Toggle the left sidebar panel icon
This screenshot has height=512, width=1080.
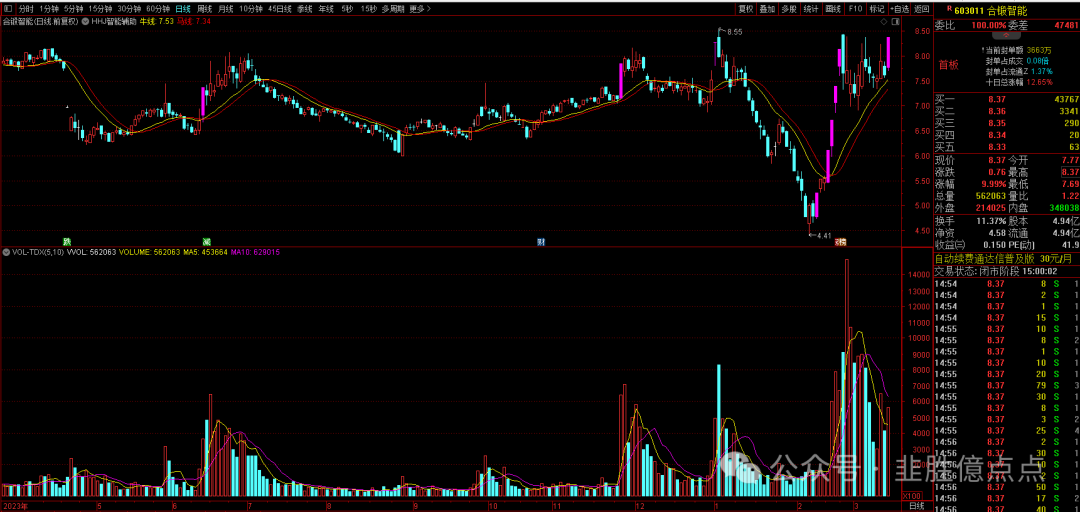[x=7, y=10]
